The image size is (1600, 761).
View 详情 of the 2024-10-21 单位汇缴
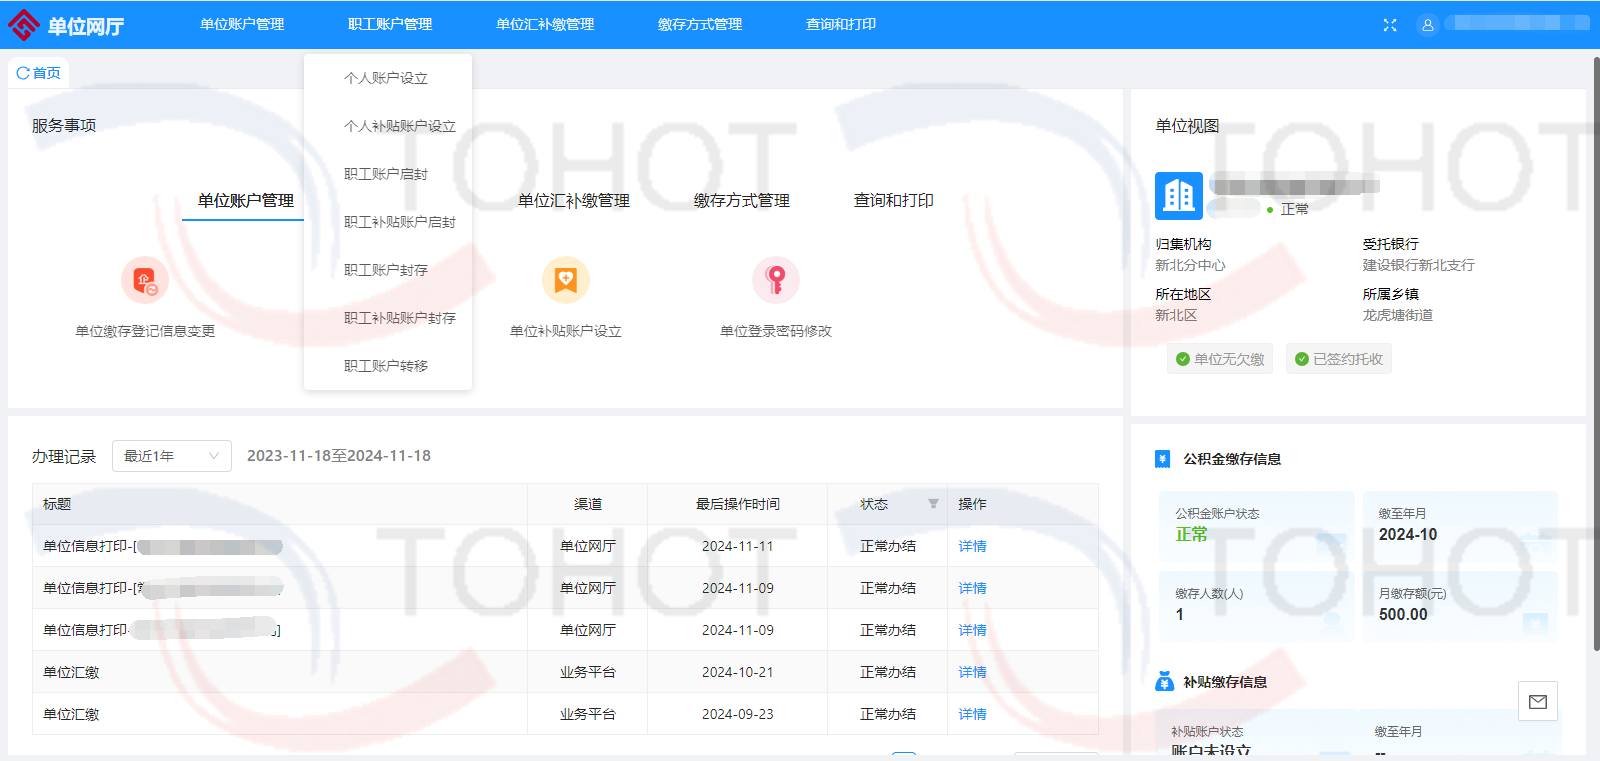pos(972,672)
